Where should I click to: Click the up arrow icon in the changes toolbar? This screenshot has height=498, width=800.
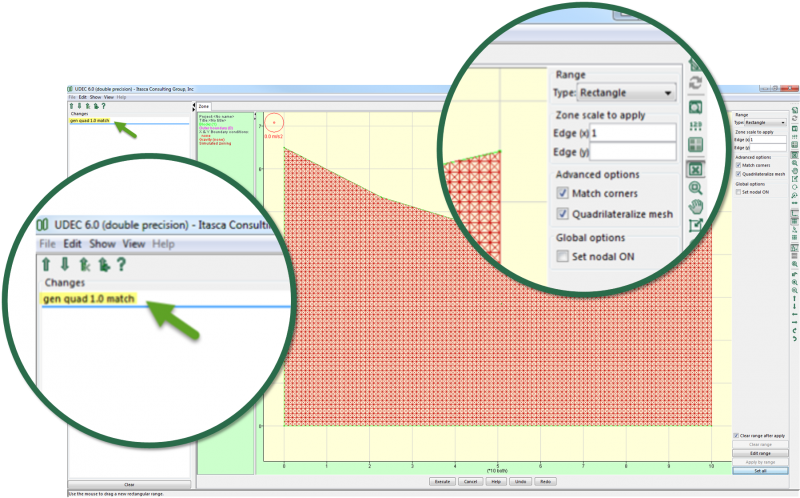46,264
